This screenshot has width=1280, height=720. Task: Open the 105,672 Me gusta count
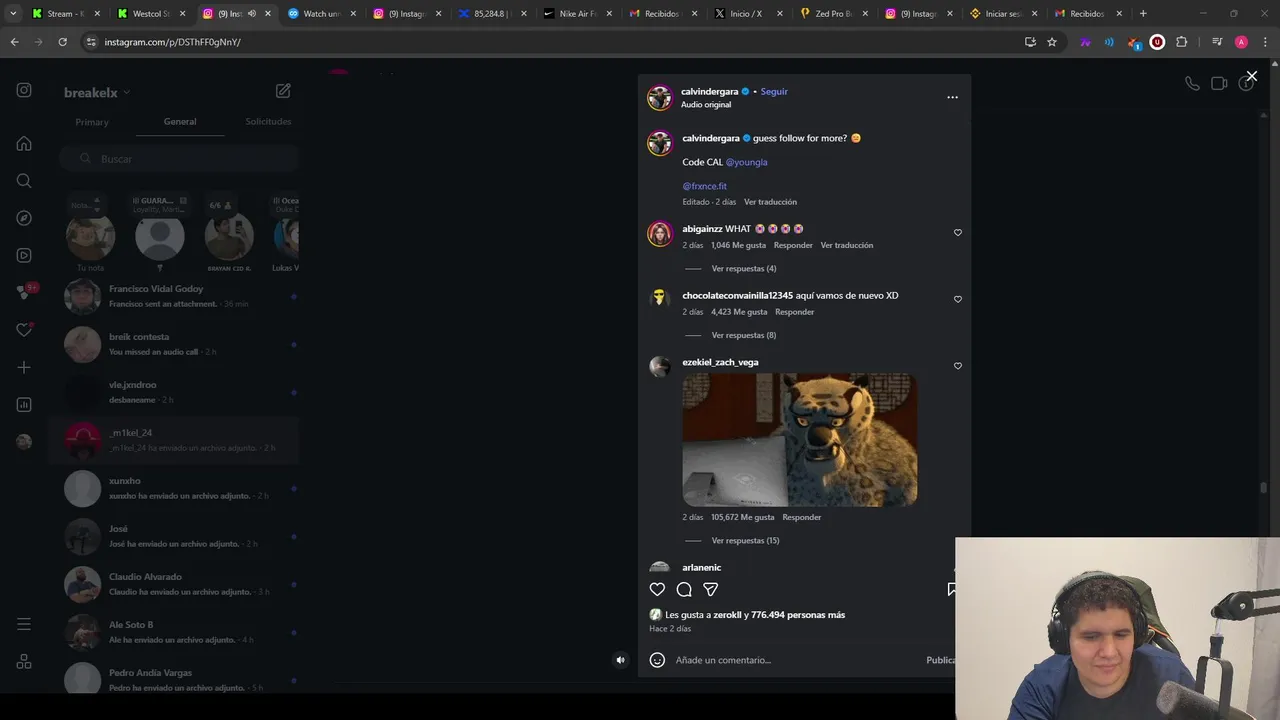[742, 518]
